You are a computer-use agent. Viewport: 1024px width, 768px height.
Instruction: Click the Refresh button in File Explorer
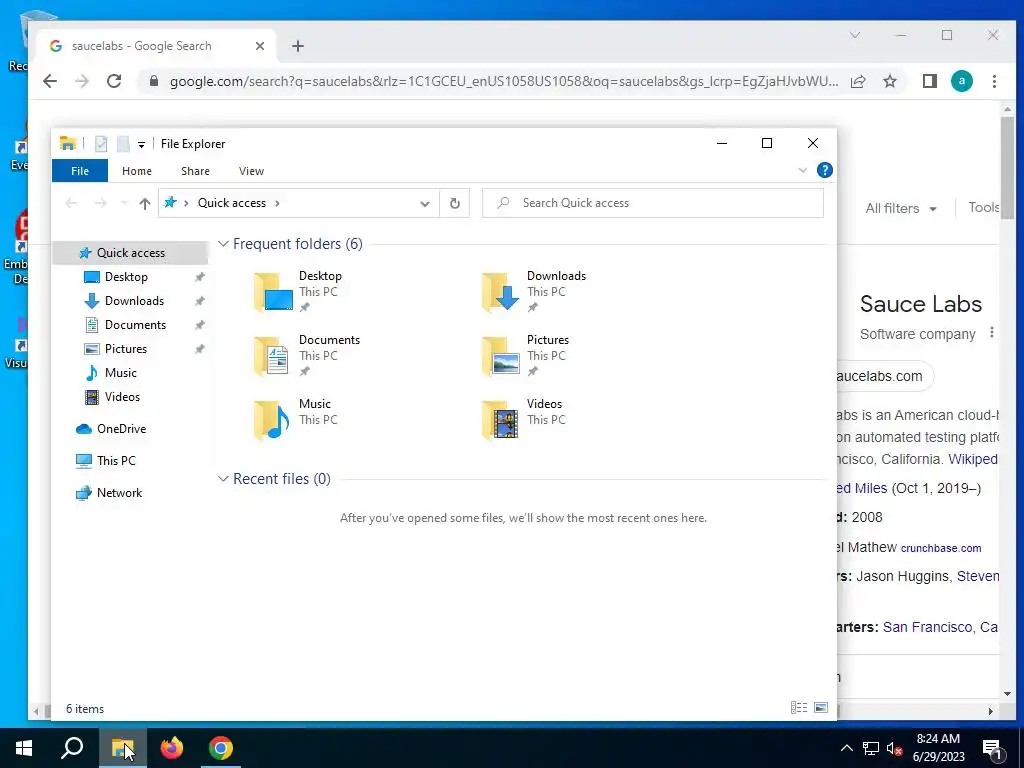455,203
